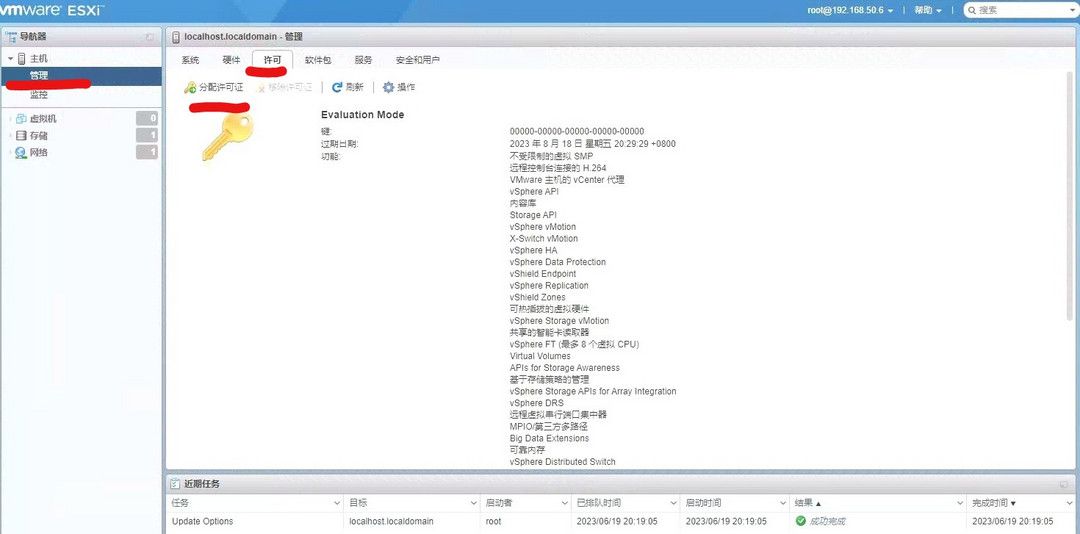Click the Recent tasks panel icon
This screenshot has width=1080, height=534.
[x=176, y=484]
